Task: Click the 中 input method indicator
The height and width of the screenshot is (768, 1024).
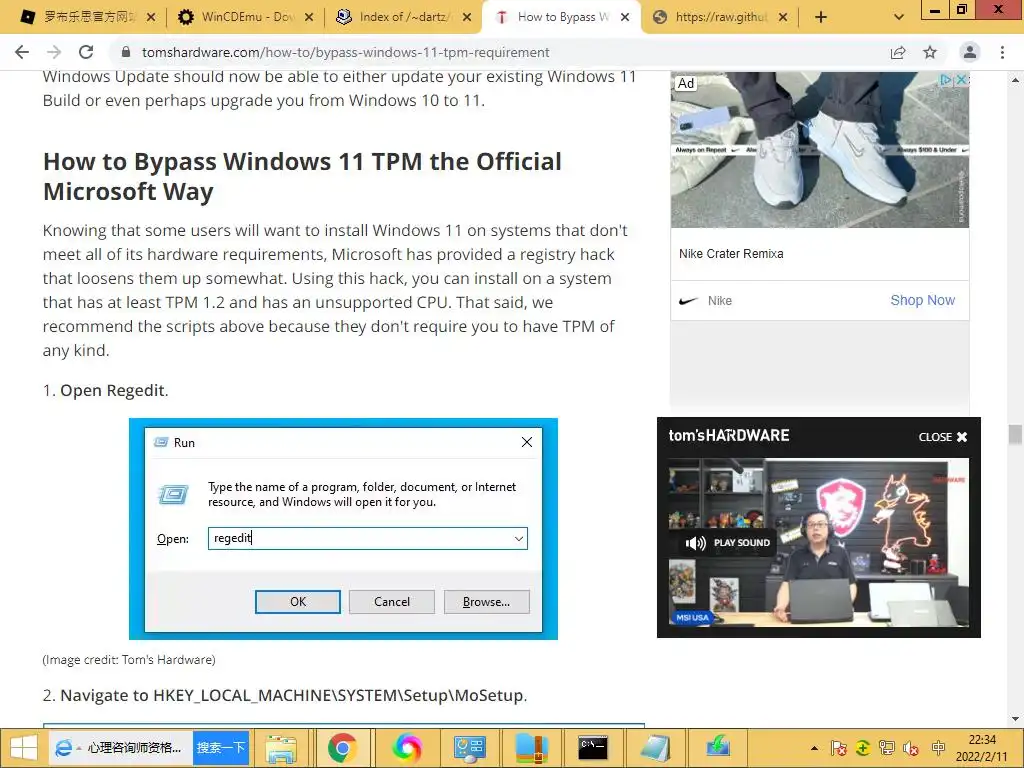Action: click(938, 748)
